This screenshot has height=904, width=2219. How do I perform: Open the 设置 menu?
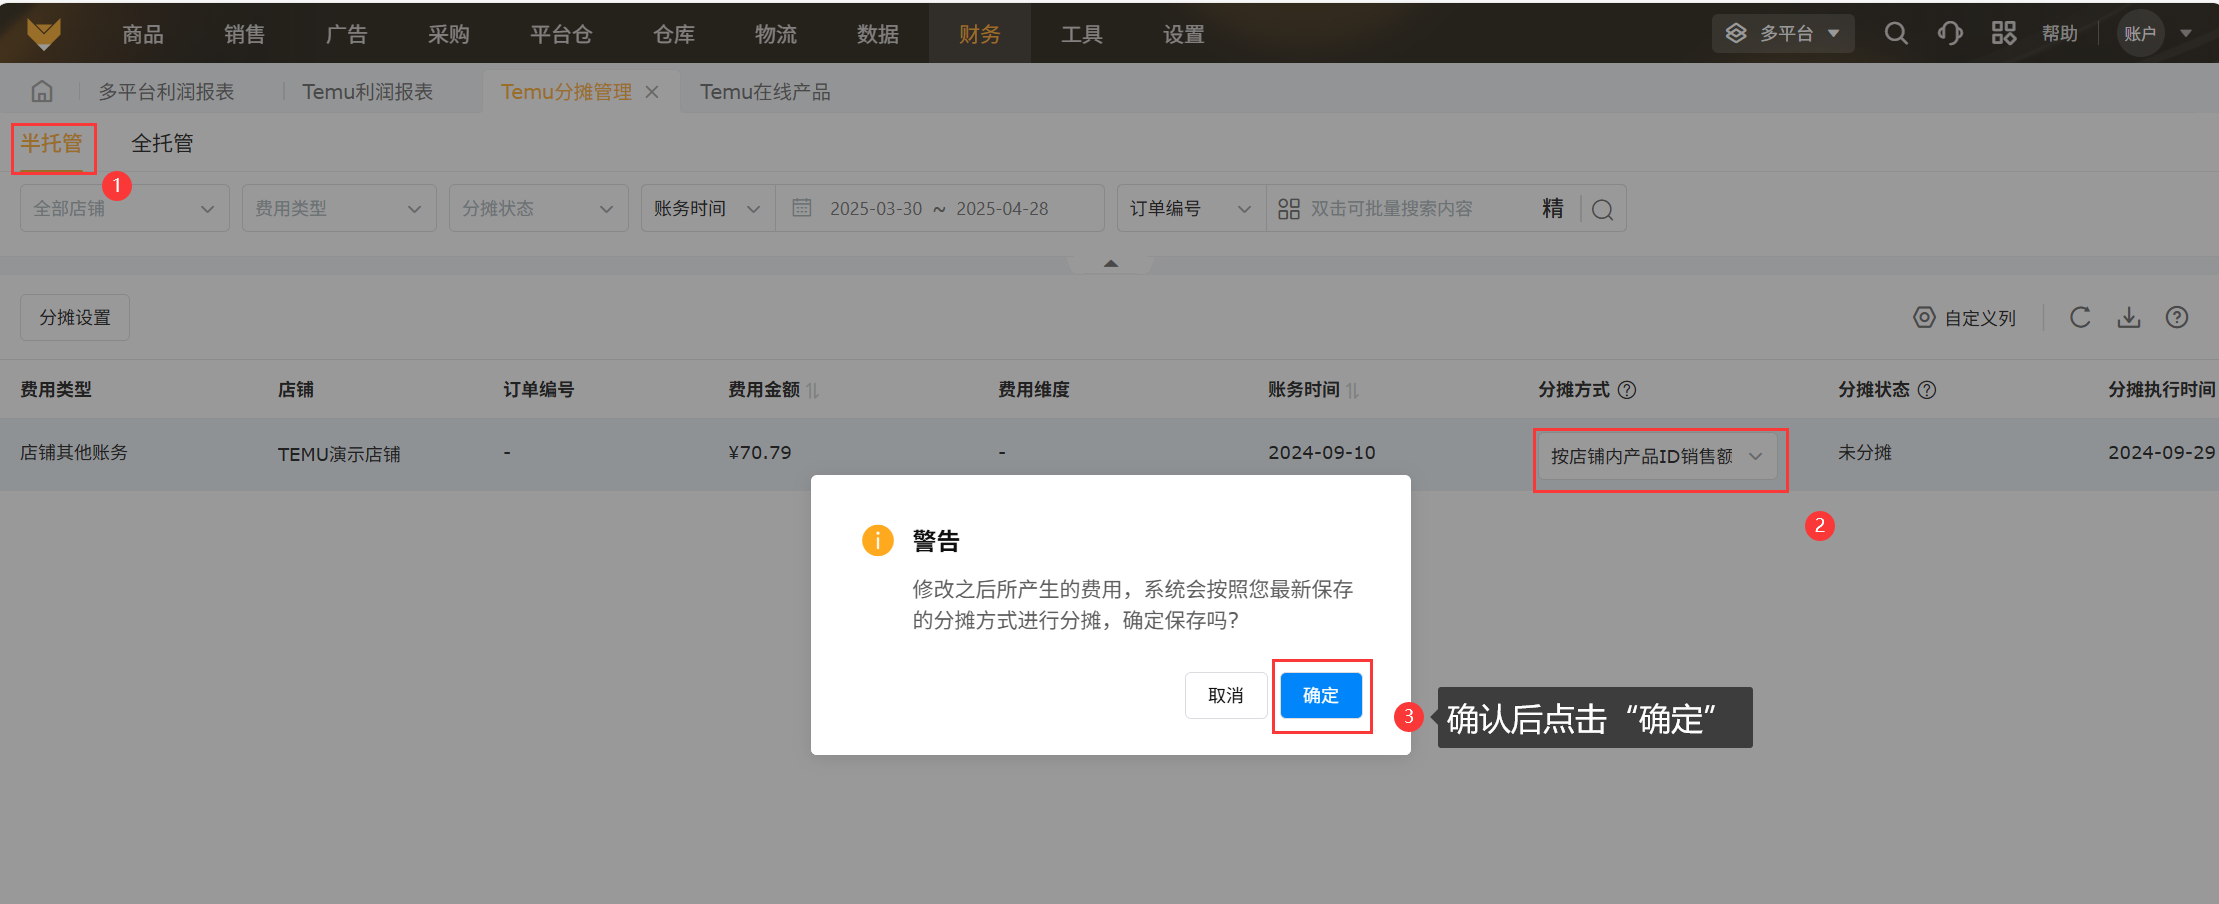(1184, 34)
